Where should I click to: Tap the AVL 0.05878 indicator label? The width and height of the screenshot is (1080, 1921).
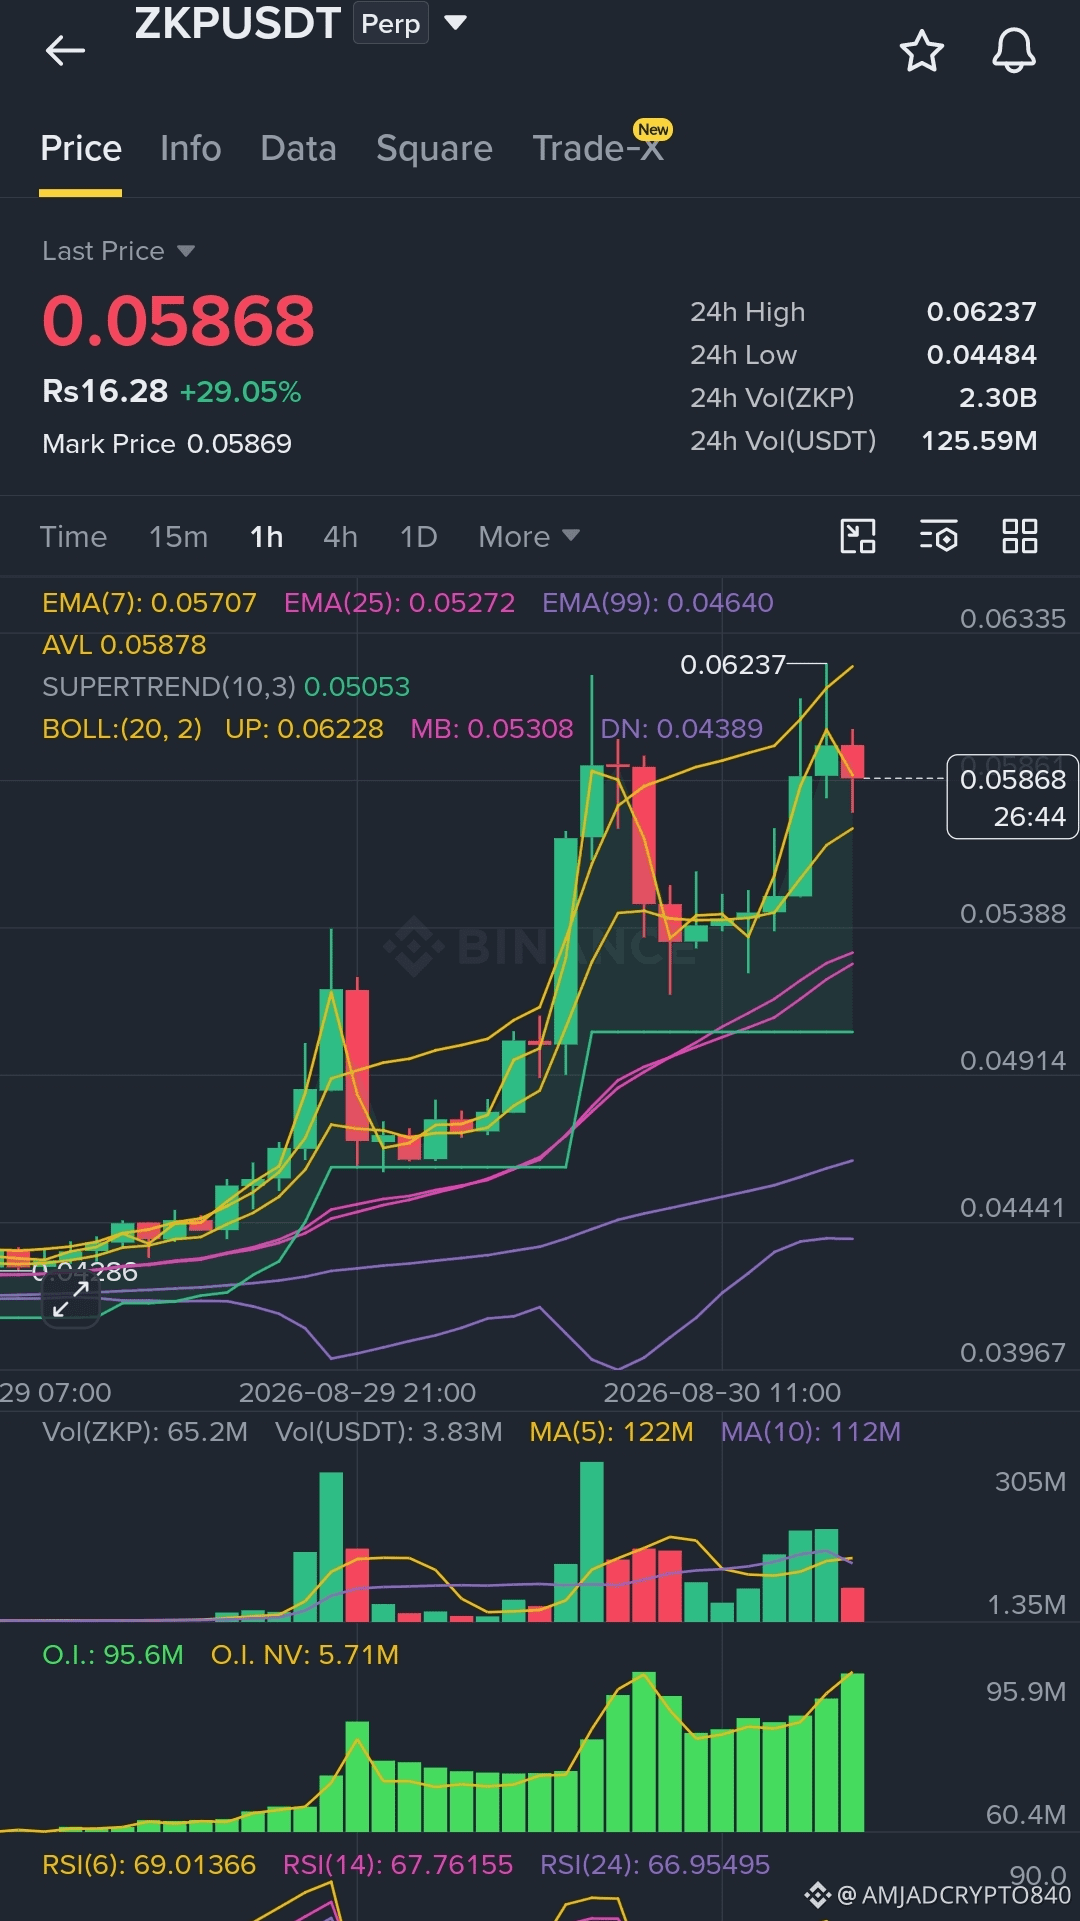tap(124, 645)
